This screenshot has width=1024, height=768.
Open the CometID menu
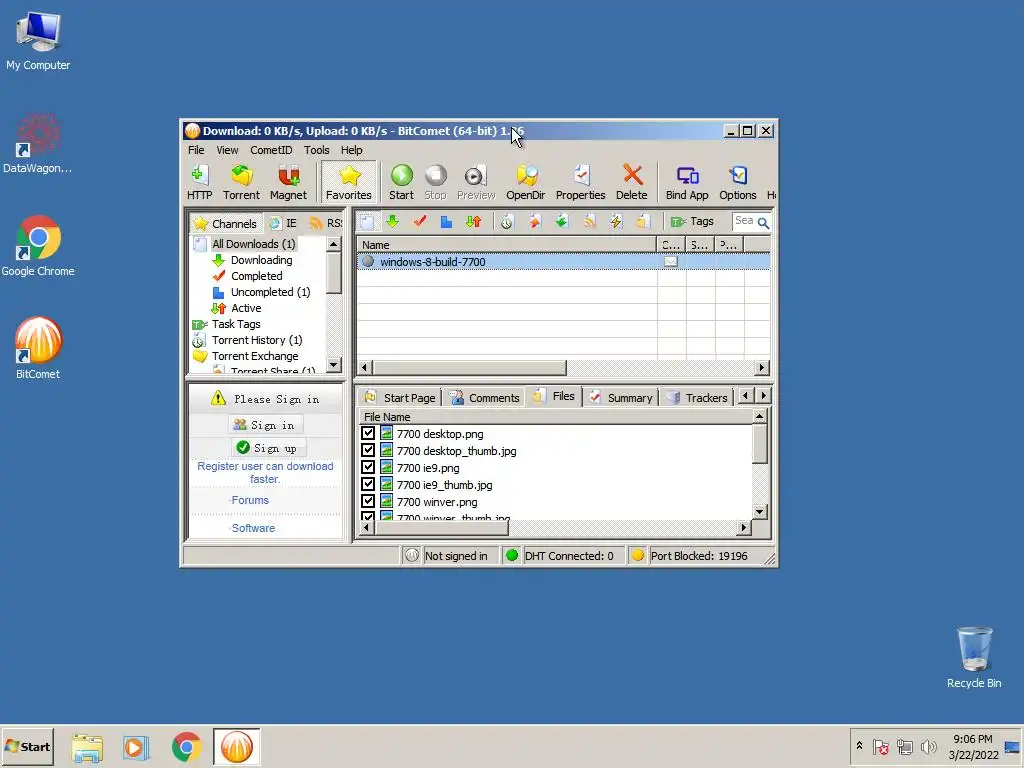pyautogui.click(x=271, y=150)
